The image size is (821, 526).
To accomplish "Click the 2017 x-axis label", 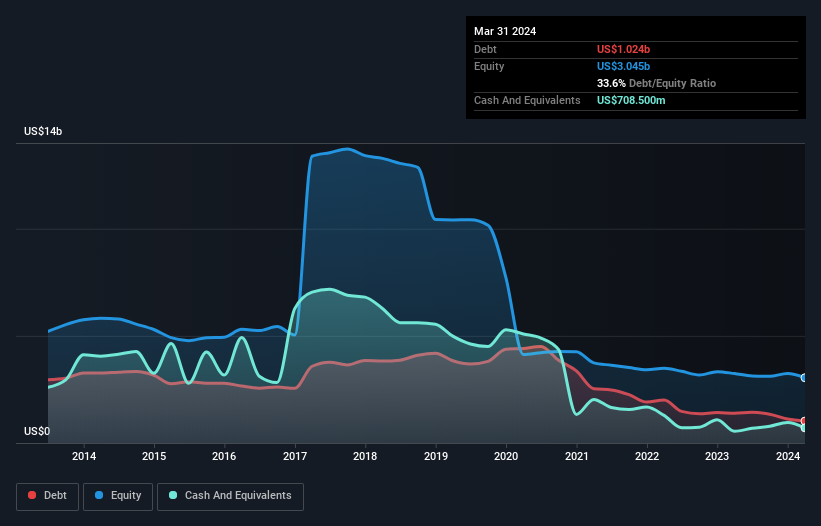I will pyautogui.click(x=295, y=456).
